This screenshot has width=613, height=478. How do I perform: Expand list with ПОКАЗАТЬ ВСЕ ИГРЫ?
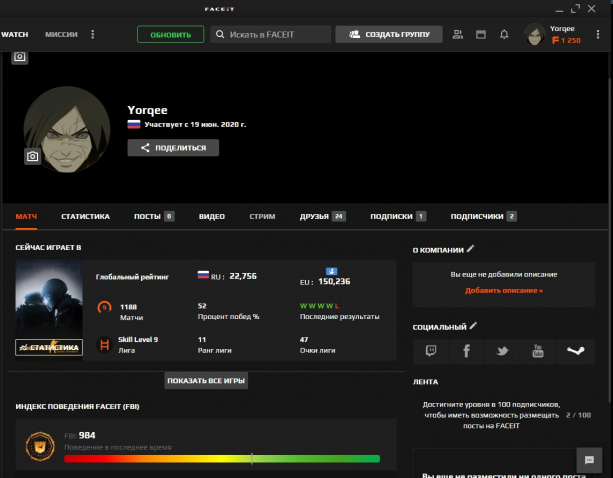205,381
